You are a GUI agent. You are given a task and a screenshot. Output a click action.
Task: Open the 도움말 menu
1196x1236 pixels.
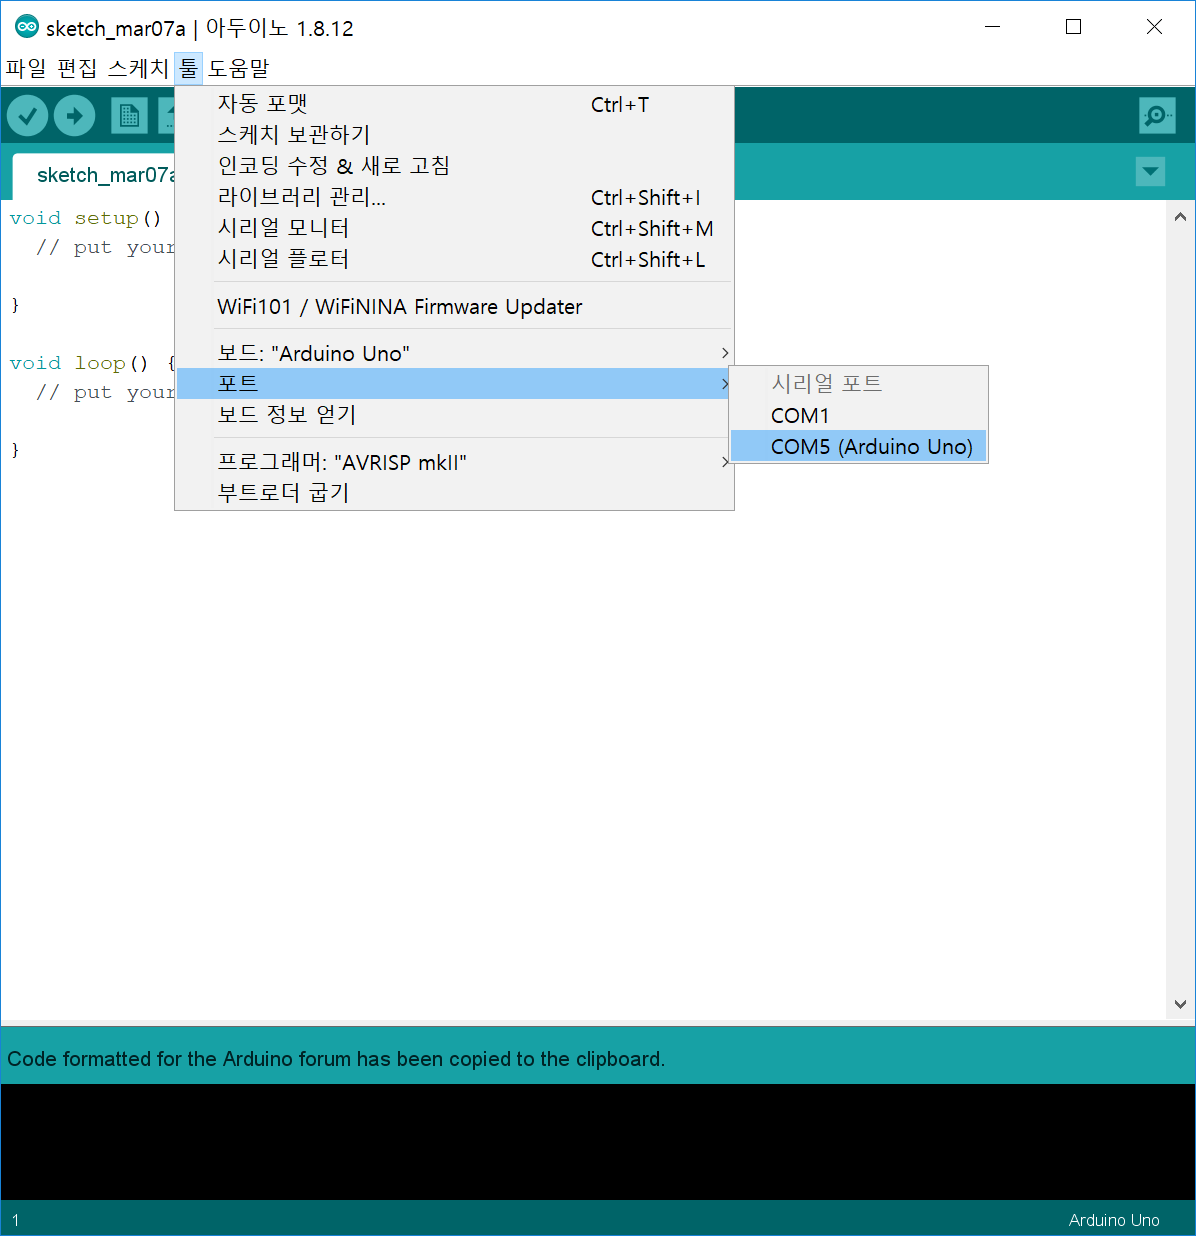[239, 68]
